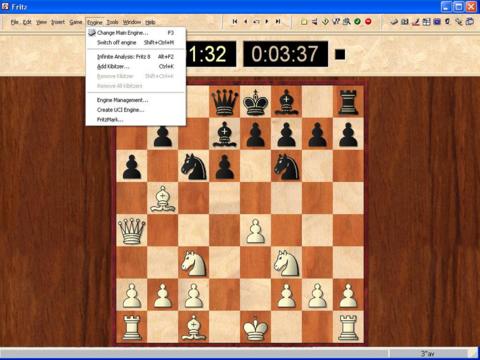
Task: Click the 0:03:37 chess clock
Action: (285, 54)
